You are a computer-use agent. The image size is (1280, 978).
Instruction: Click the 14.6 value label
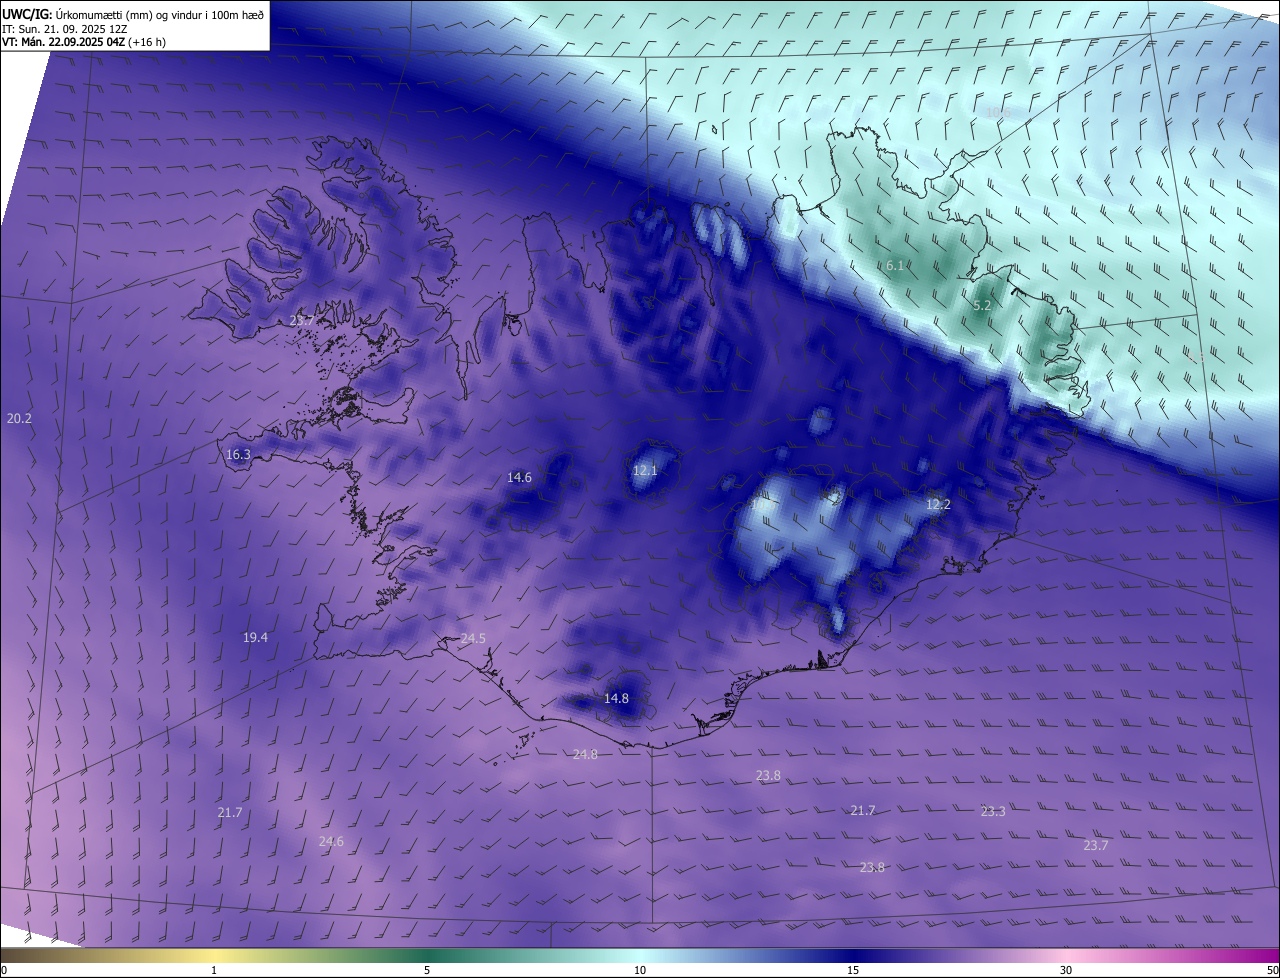coord(519,478)
